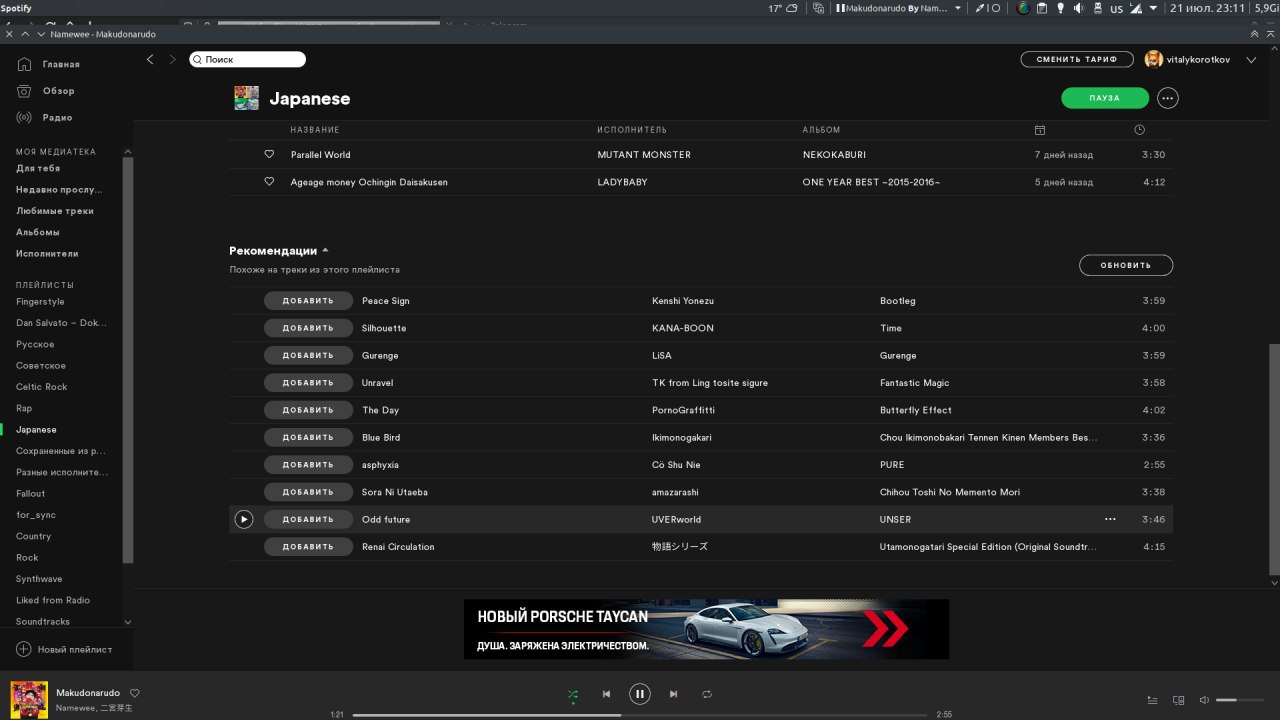Add Unravel to the playlist
The width and height of the screenshot is (1280, 720).
click(x=308, y=383)
